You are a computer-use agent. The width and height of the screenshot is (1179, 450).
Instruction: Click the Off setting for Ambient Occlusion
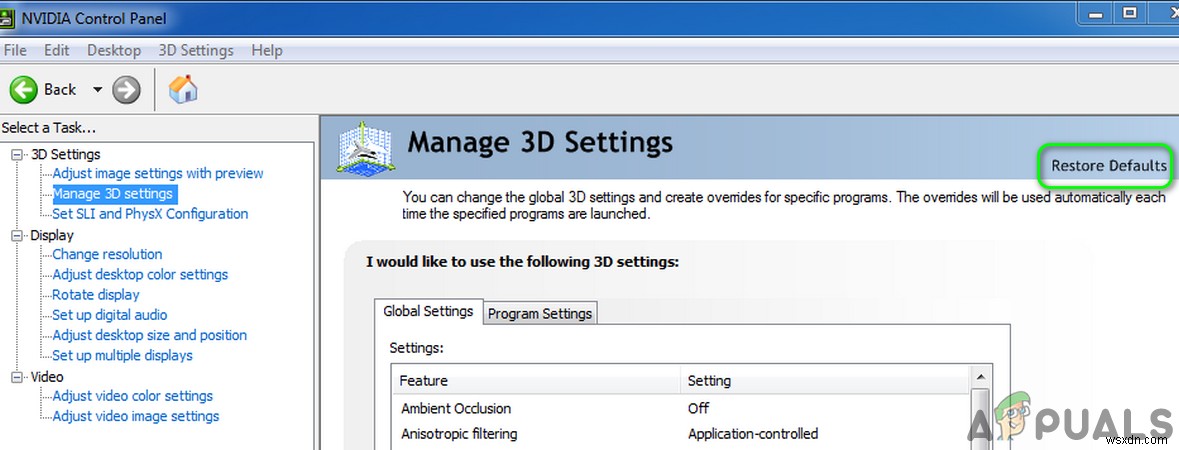pyautogui.click(x=699, y=409)
